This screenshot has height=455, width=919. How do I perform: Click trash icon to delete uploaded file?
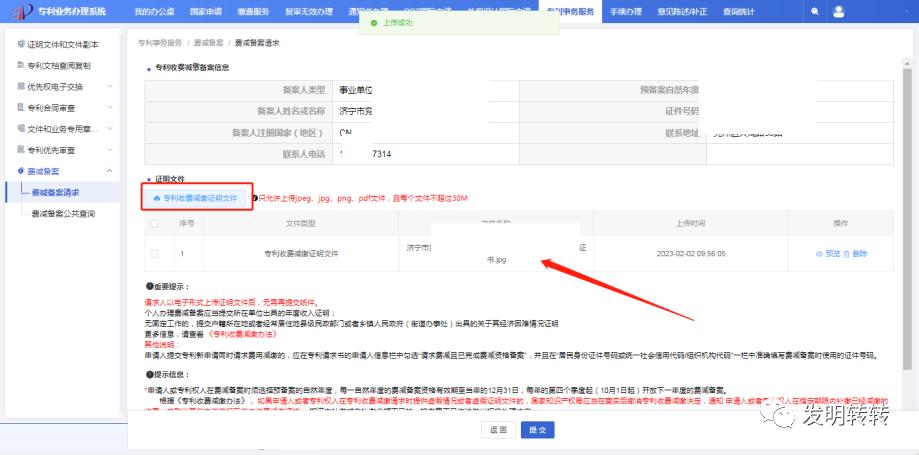point(846,254)
